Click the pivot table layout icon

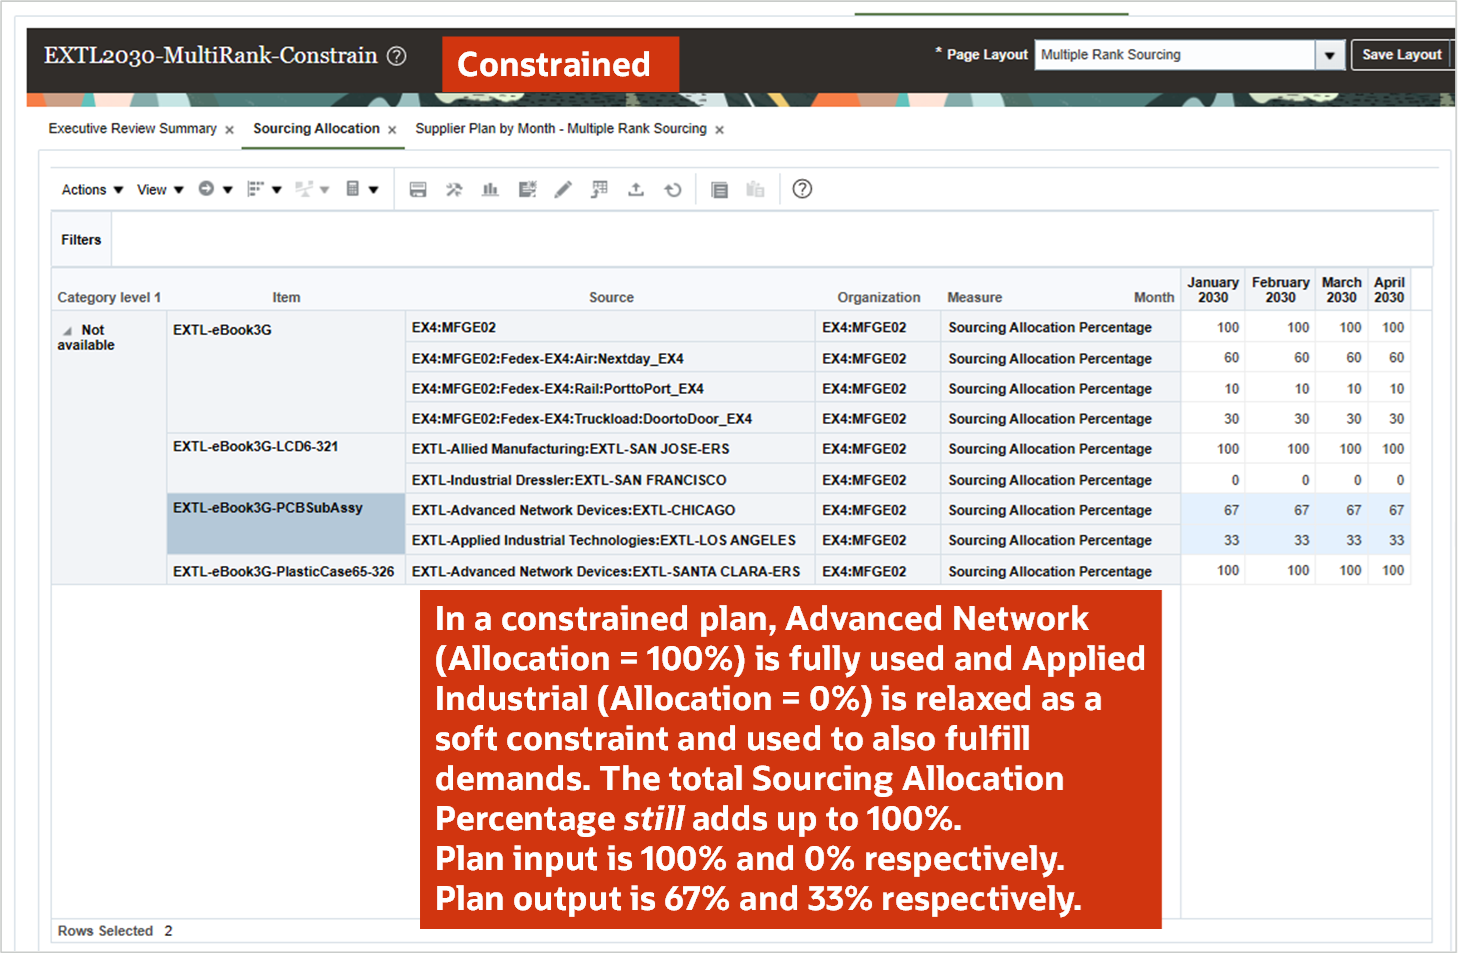tap(599, 189)
